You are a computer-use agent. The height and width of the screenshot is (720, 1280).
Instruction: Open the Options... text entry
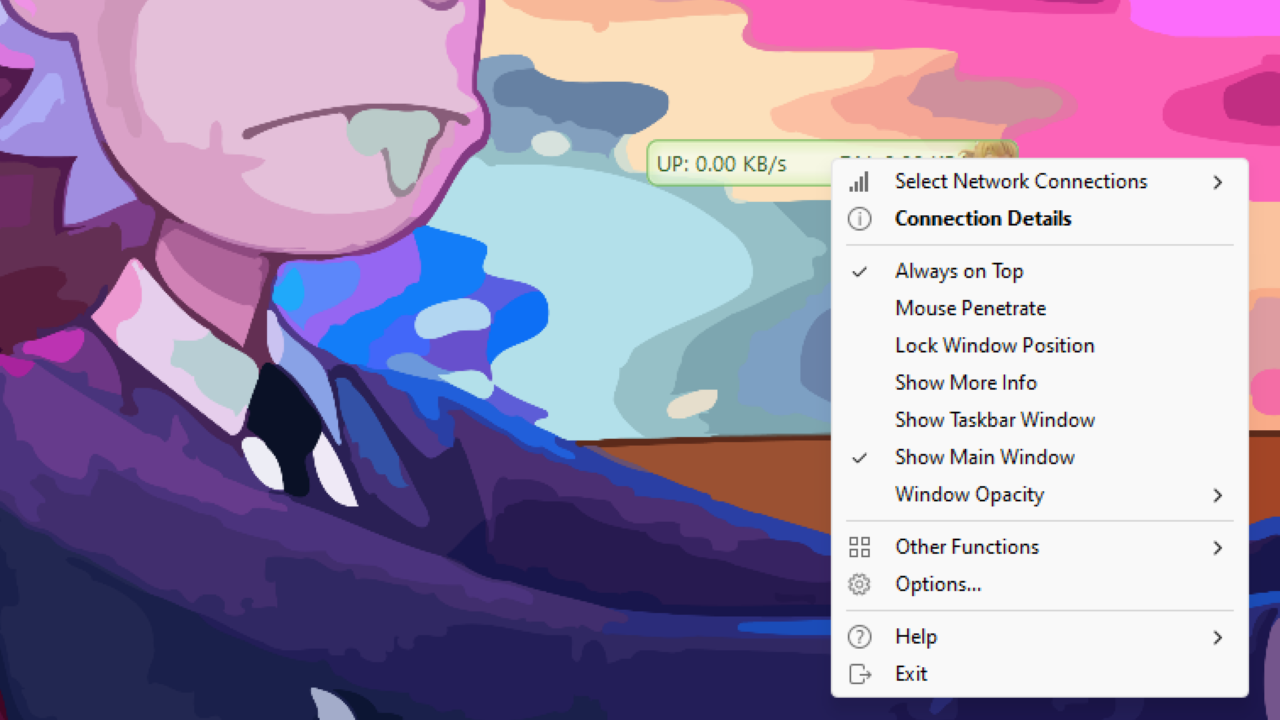[x=937, y=584]
